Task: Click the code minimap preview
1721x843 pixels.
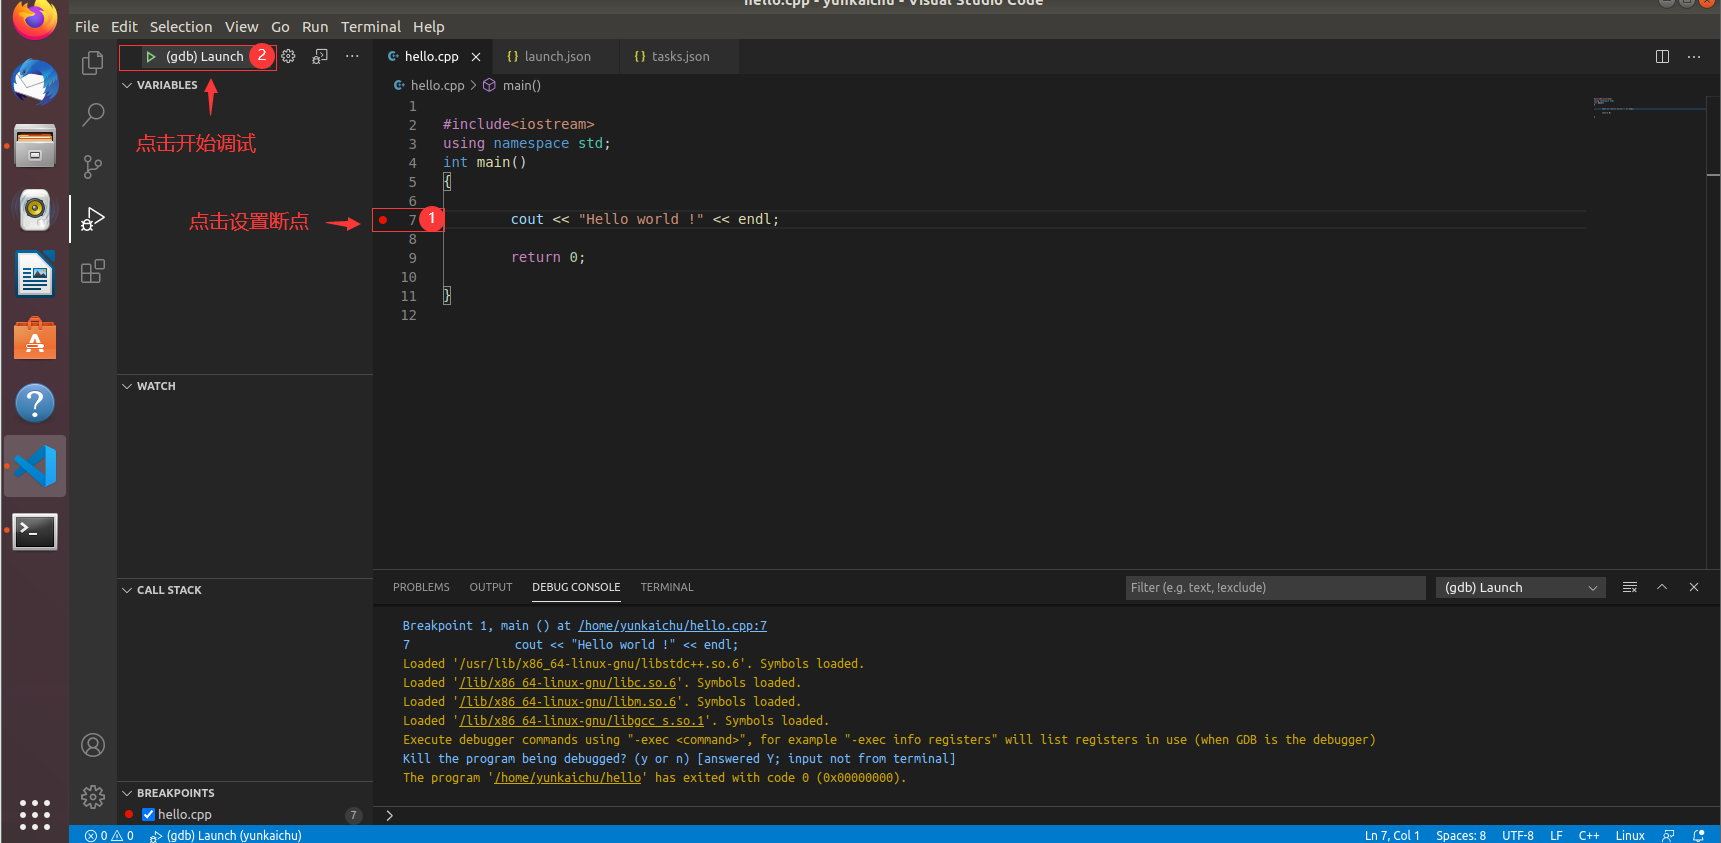Action: point(1650,106)
